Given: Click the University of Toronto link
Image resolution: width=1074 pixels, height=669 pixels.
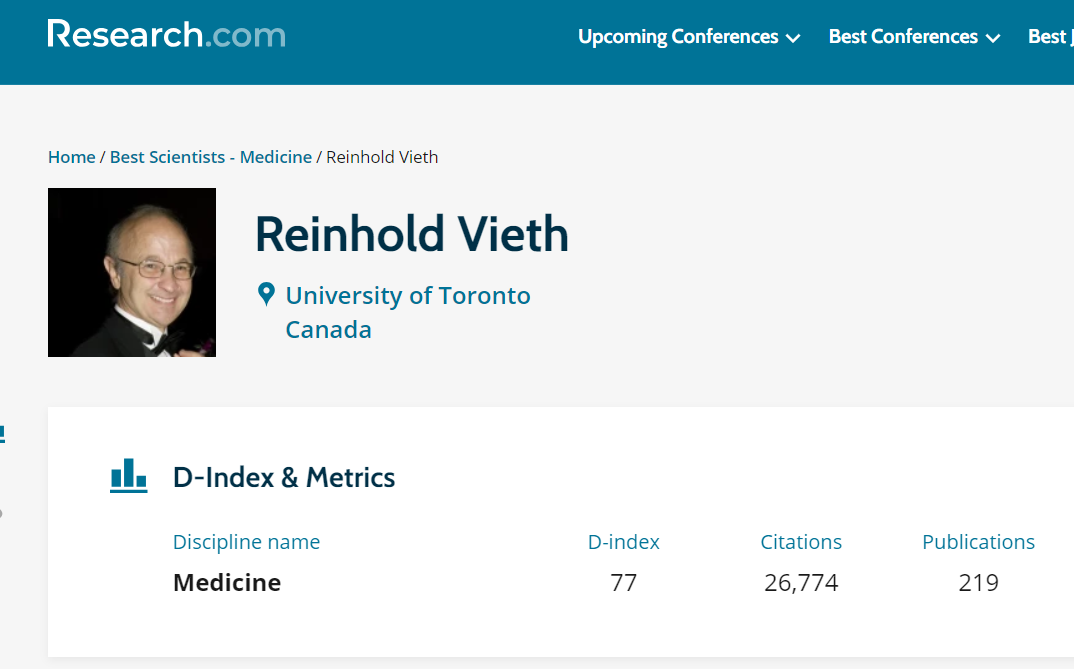Looking at the screenshot, I should coord(408,295).
